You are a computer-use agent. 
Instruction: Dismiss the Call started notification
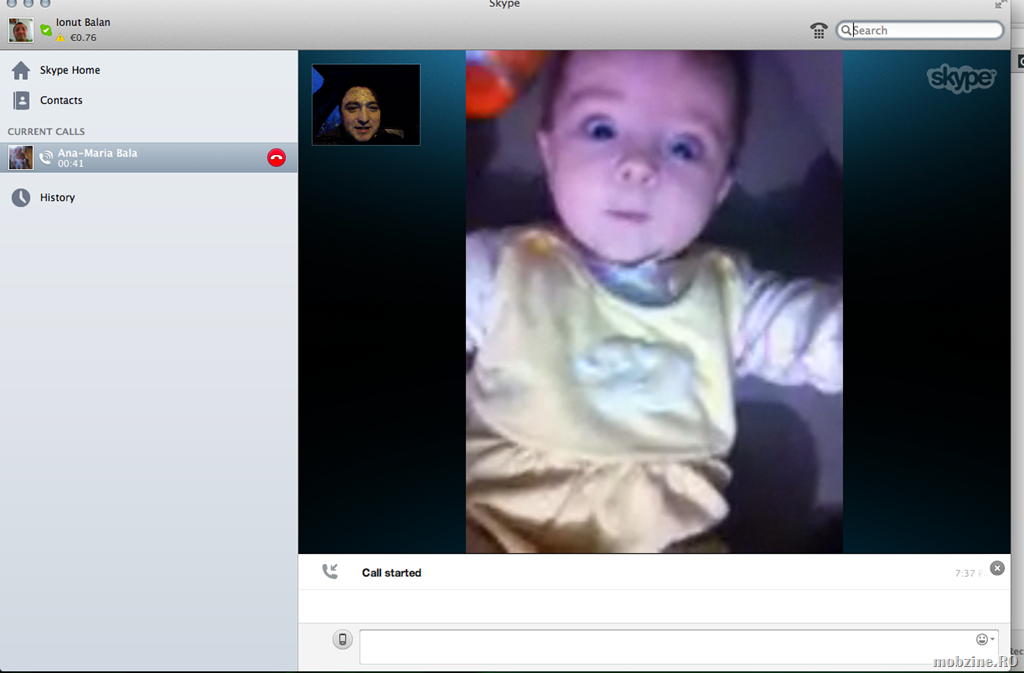(x=997, y=568)
